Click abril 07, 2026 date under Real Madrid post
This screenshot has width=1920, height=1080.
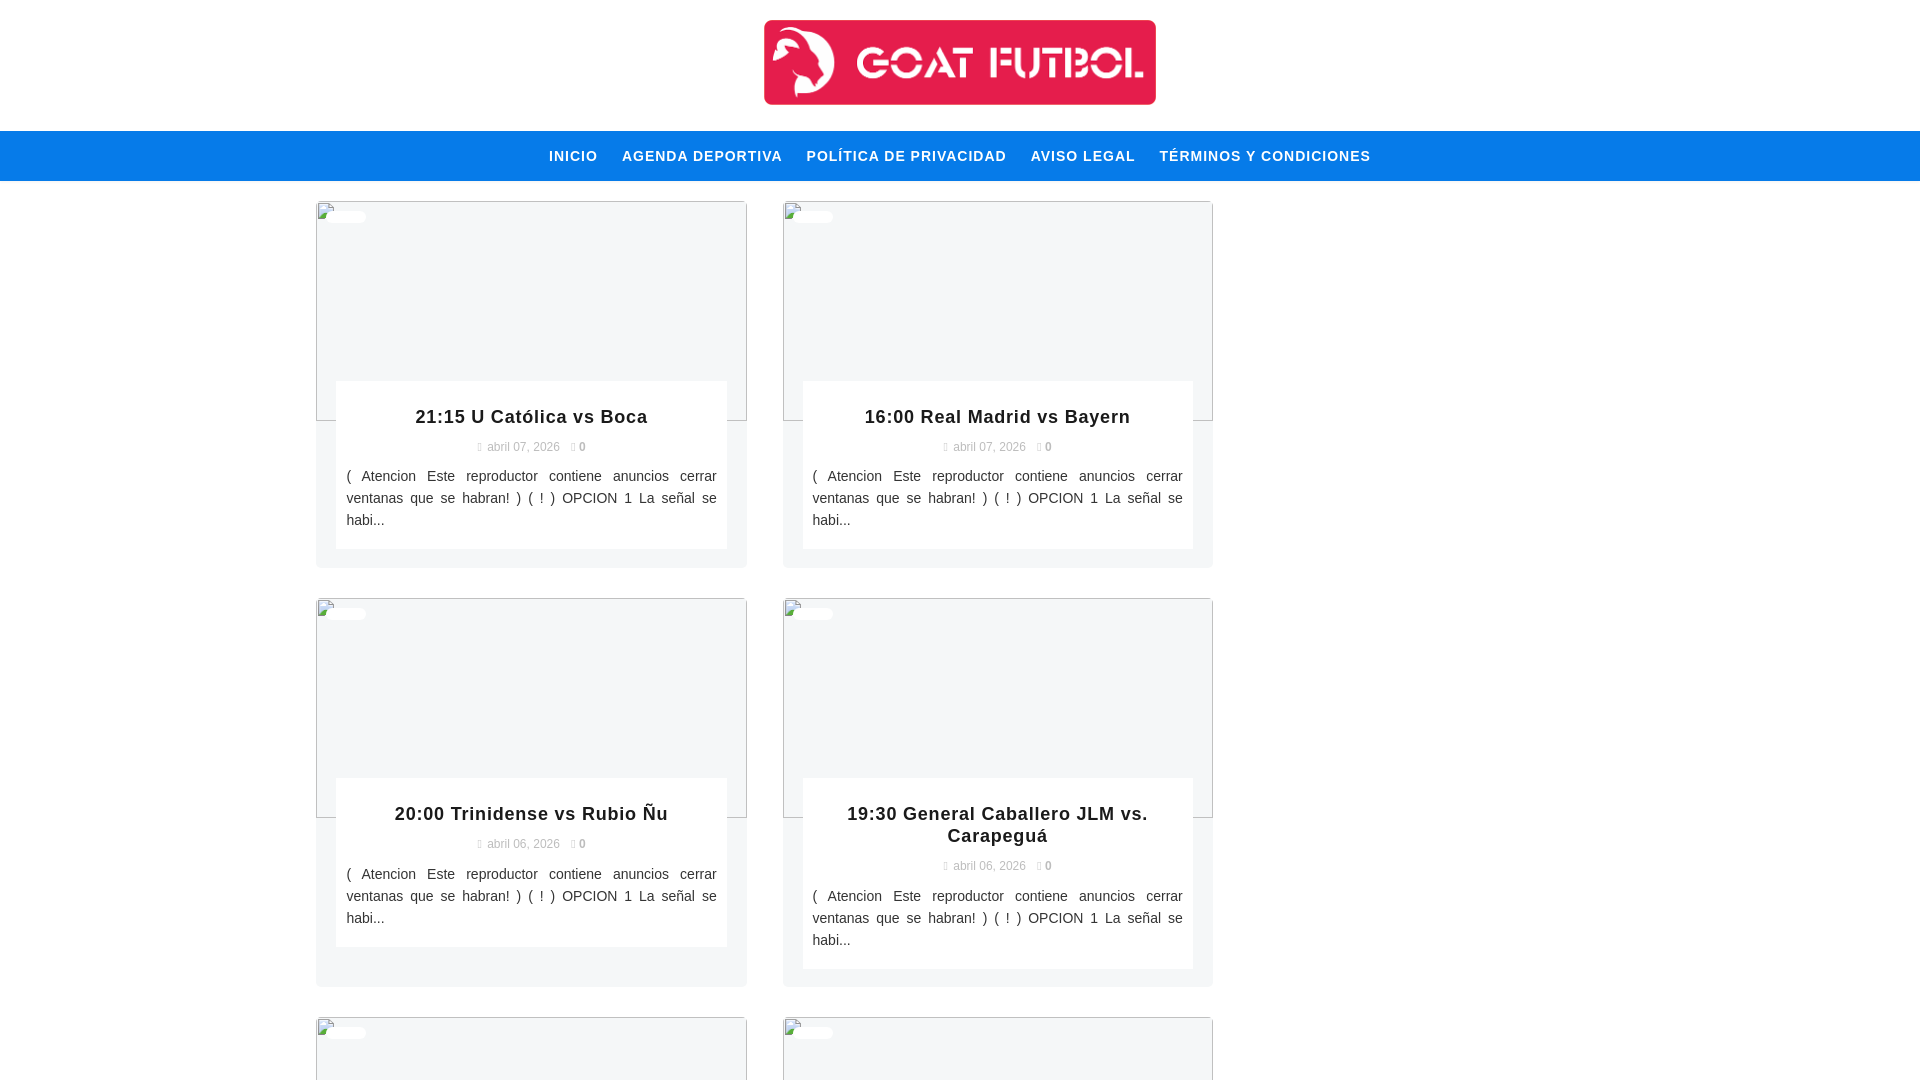pos(989,447)
